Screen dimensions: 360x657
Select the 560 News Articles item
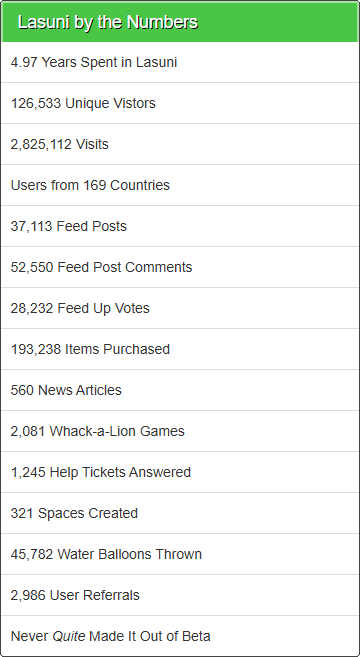tap(180, 391)
